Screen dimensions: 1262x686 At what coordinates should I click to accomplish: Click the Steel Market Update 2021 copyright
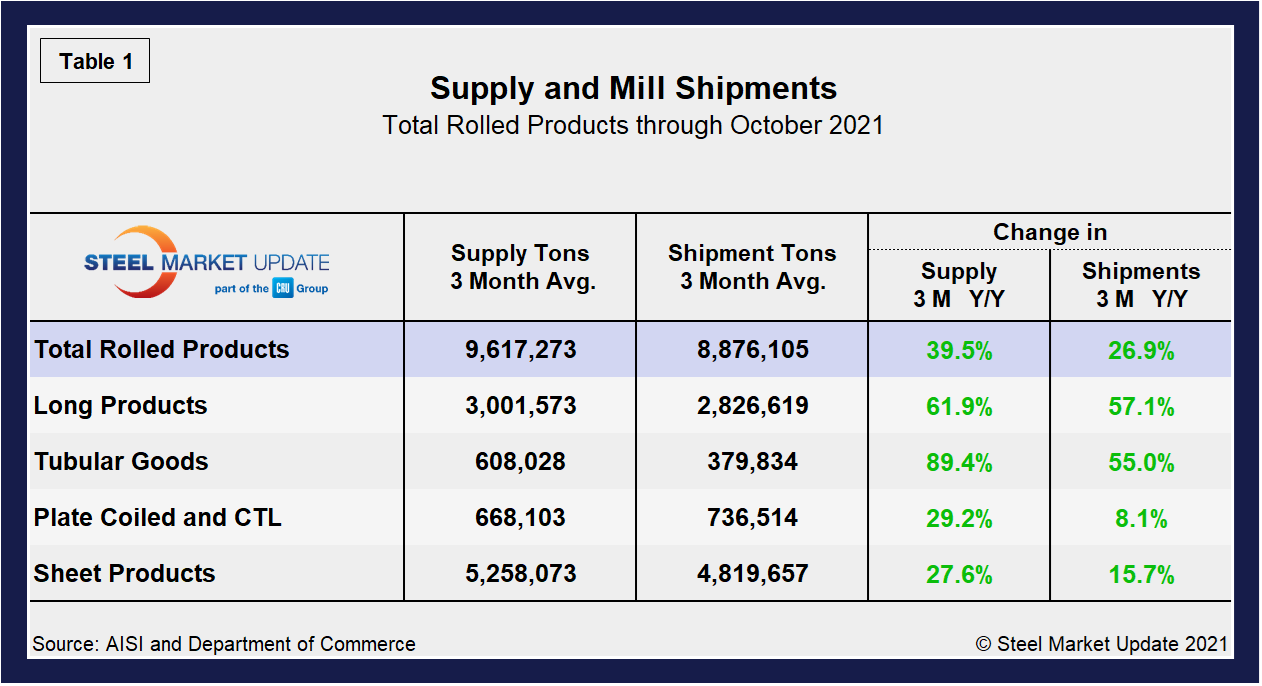(x=1104, y=644)
